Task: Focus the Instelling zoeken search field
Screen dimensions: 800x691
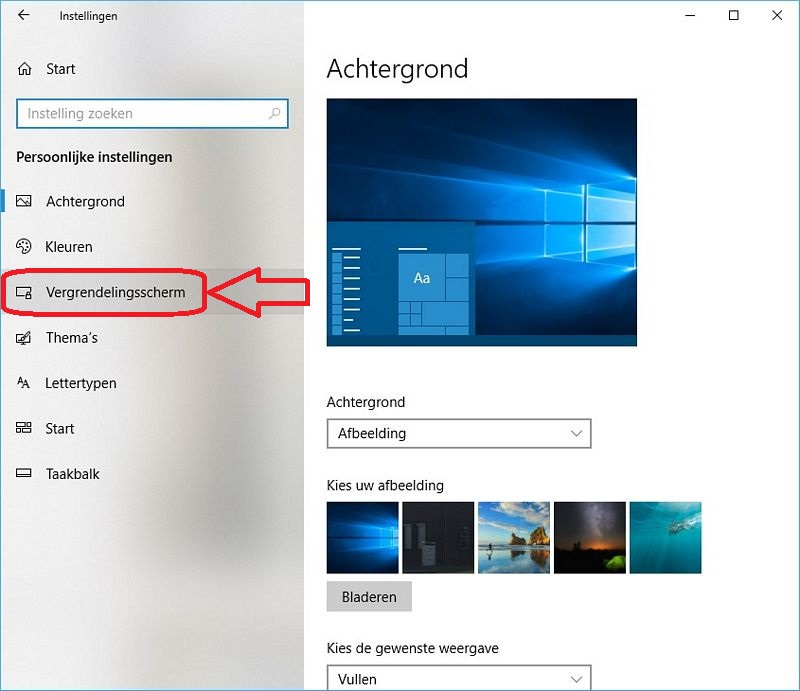Action: point(152,113)
